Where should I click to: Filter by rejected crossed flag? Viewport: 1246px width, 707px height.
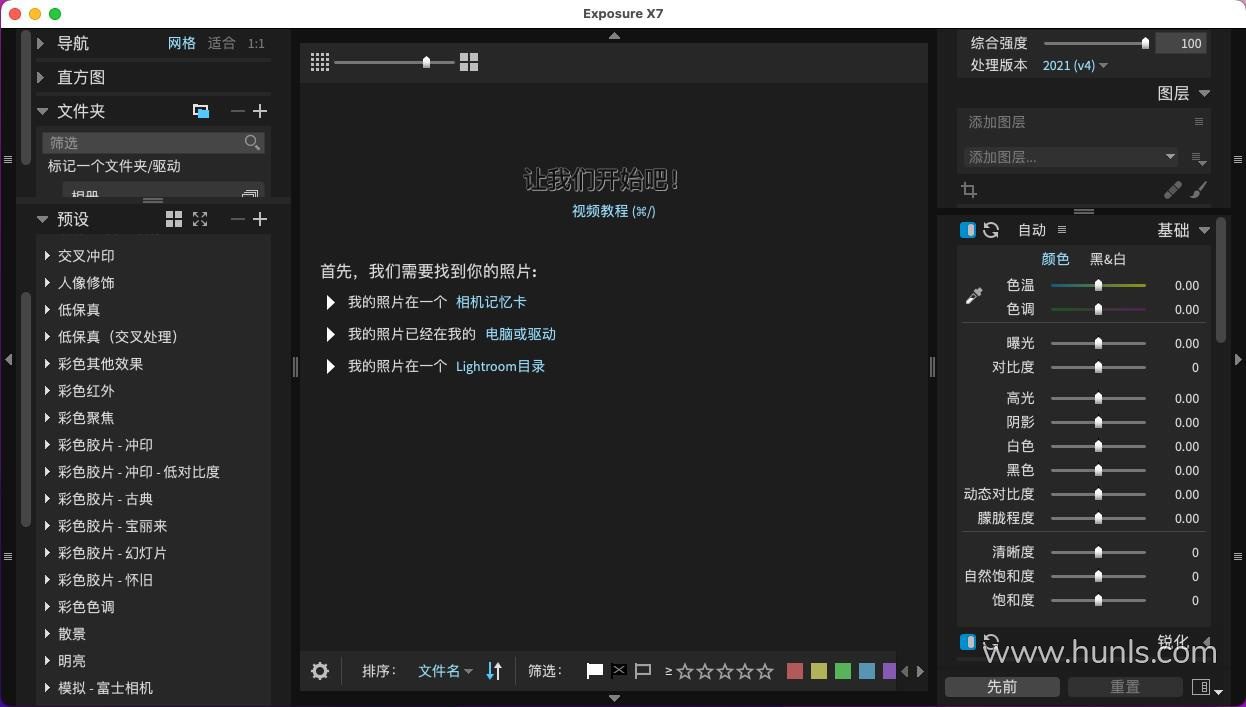(x=619, y=671)
